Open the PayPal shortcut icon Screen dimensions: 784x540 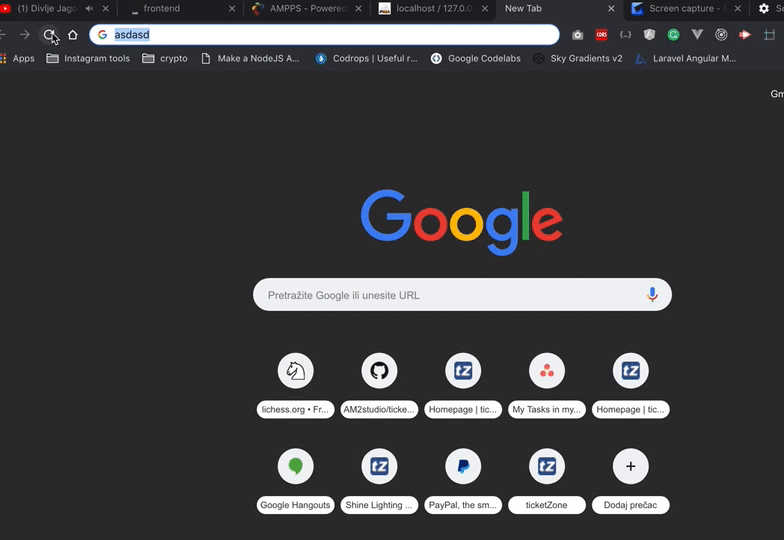point(463,466)
